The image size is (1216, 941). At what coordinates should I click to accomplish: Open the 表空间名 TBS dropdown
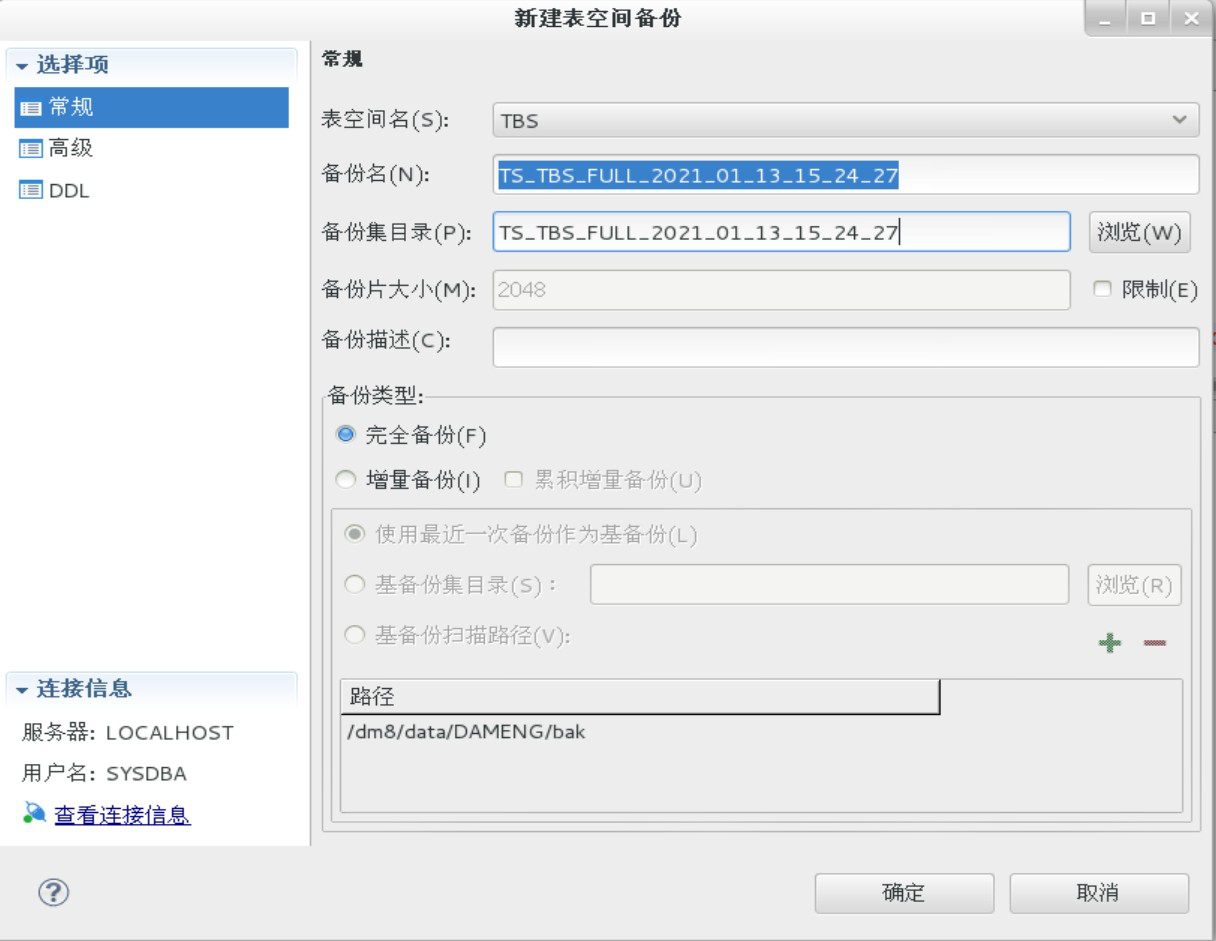coord(846,121)
